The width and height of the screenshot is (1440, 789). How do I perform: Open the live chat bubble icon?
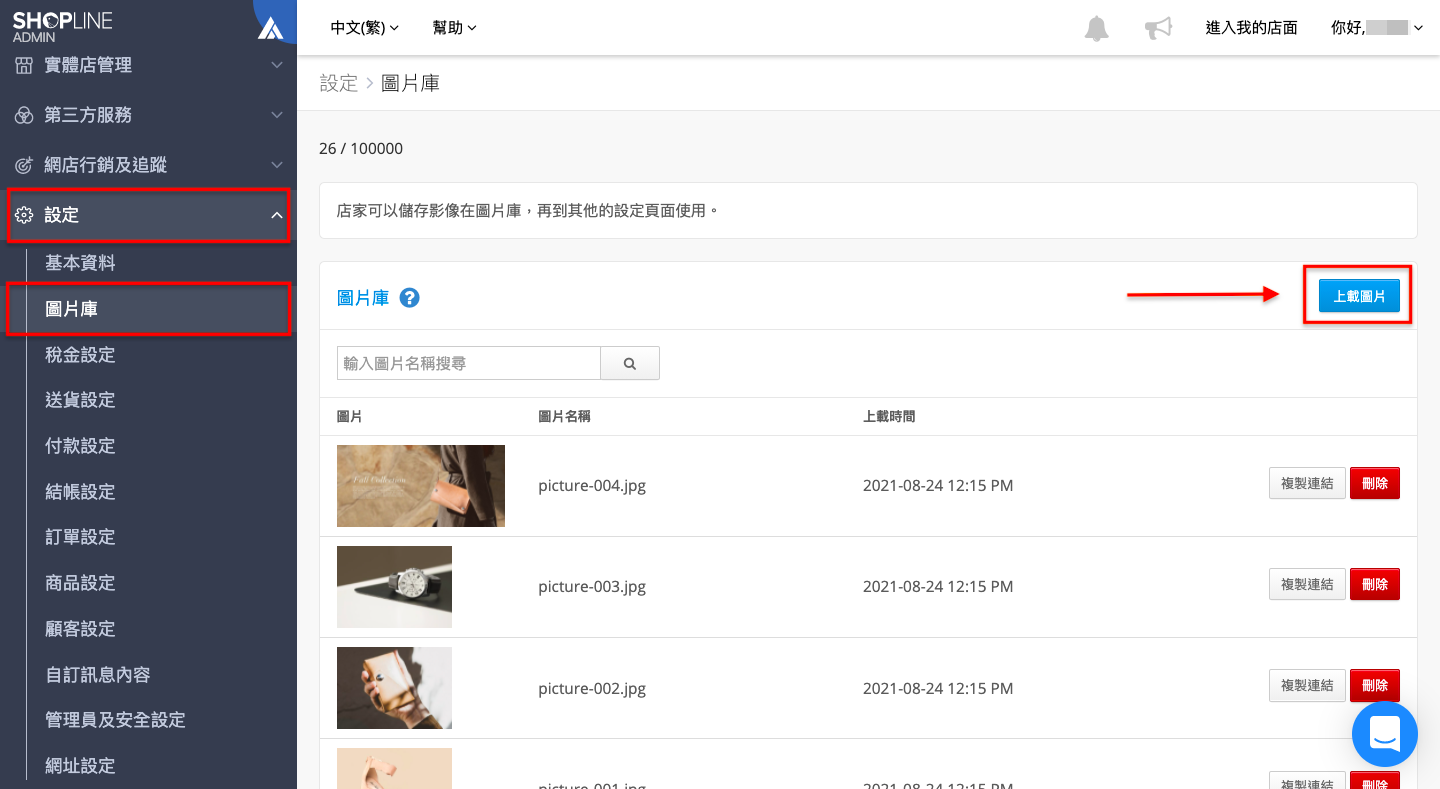[x=1385, y=735]
